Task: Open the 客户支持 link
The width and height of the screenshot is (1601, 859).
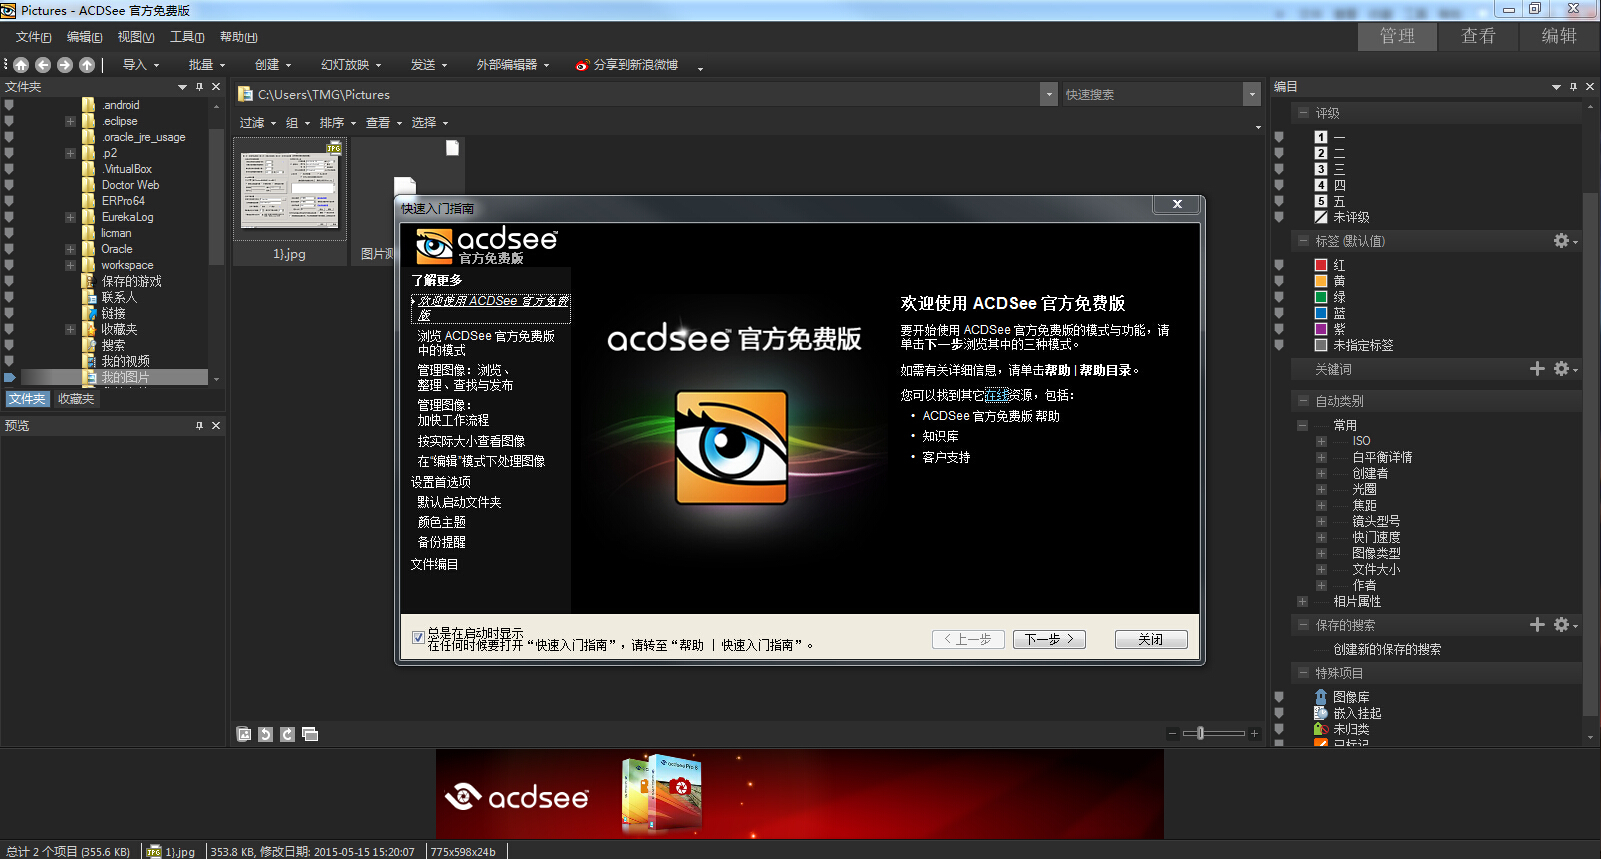Action: coord(946,457)
